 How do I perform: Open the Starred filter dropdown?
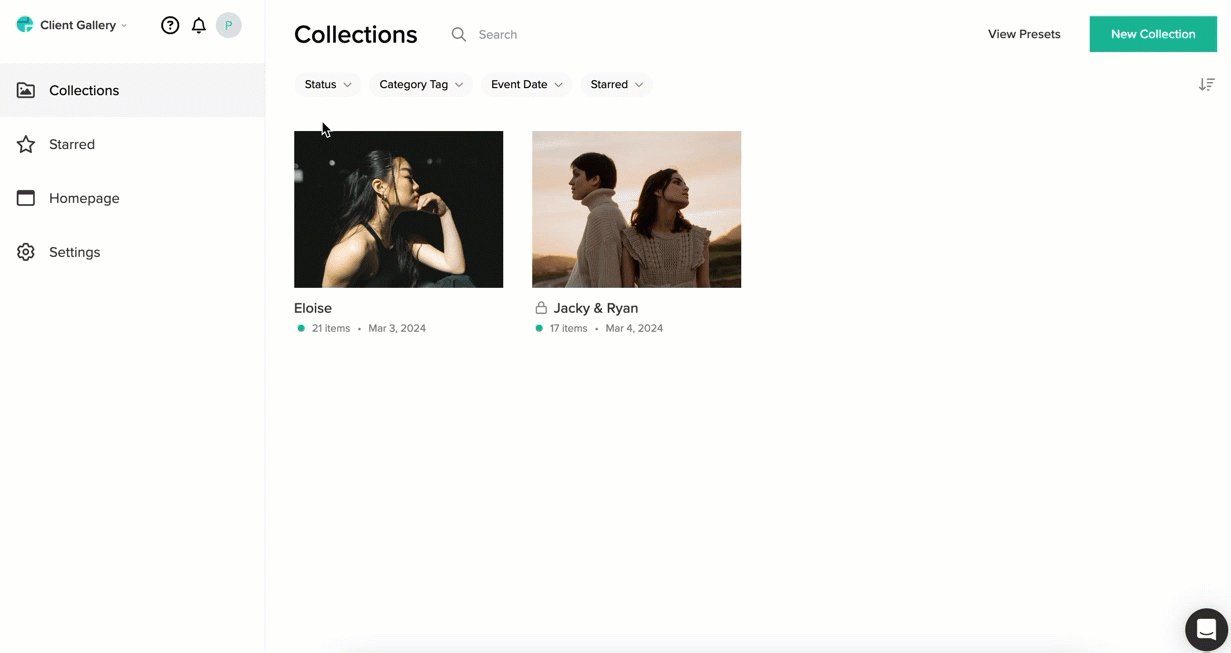click(x=616, y=84)
